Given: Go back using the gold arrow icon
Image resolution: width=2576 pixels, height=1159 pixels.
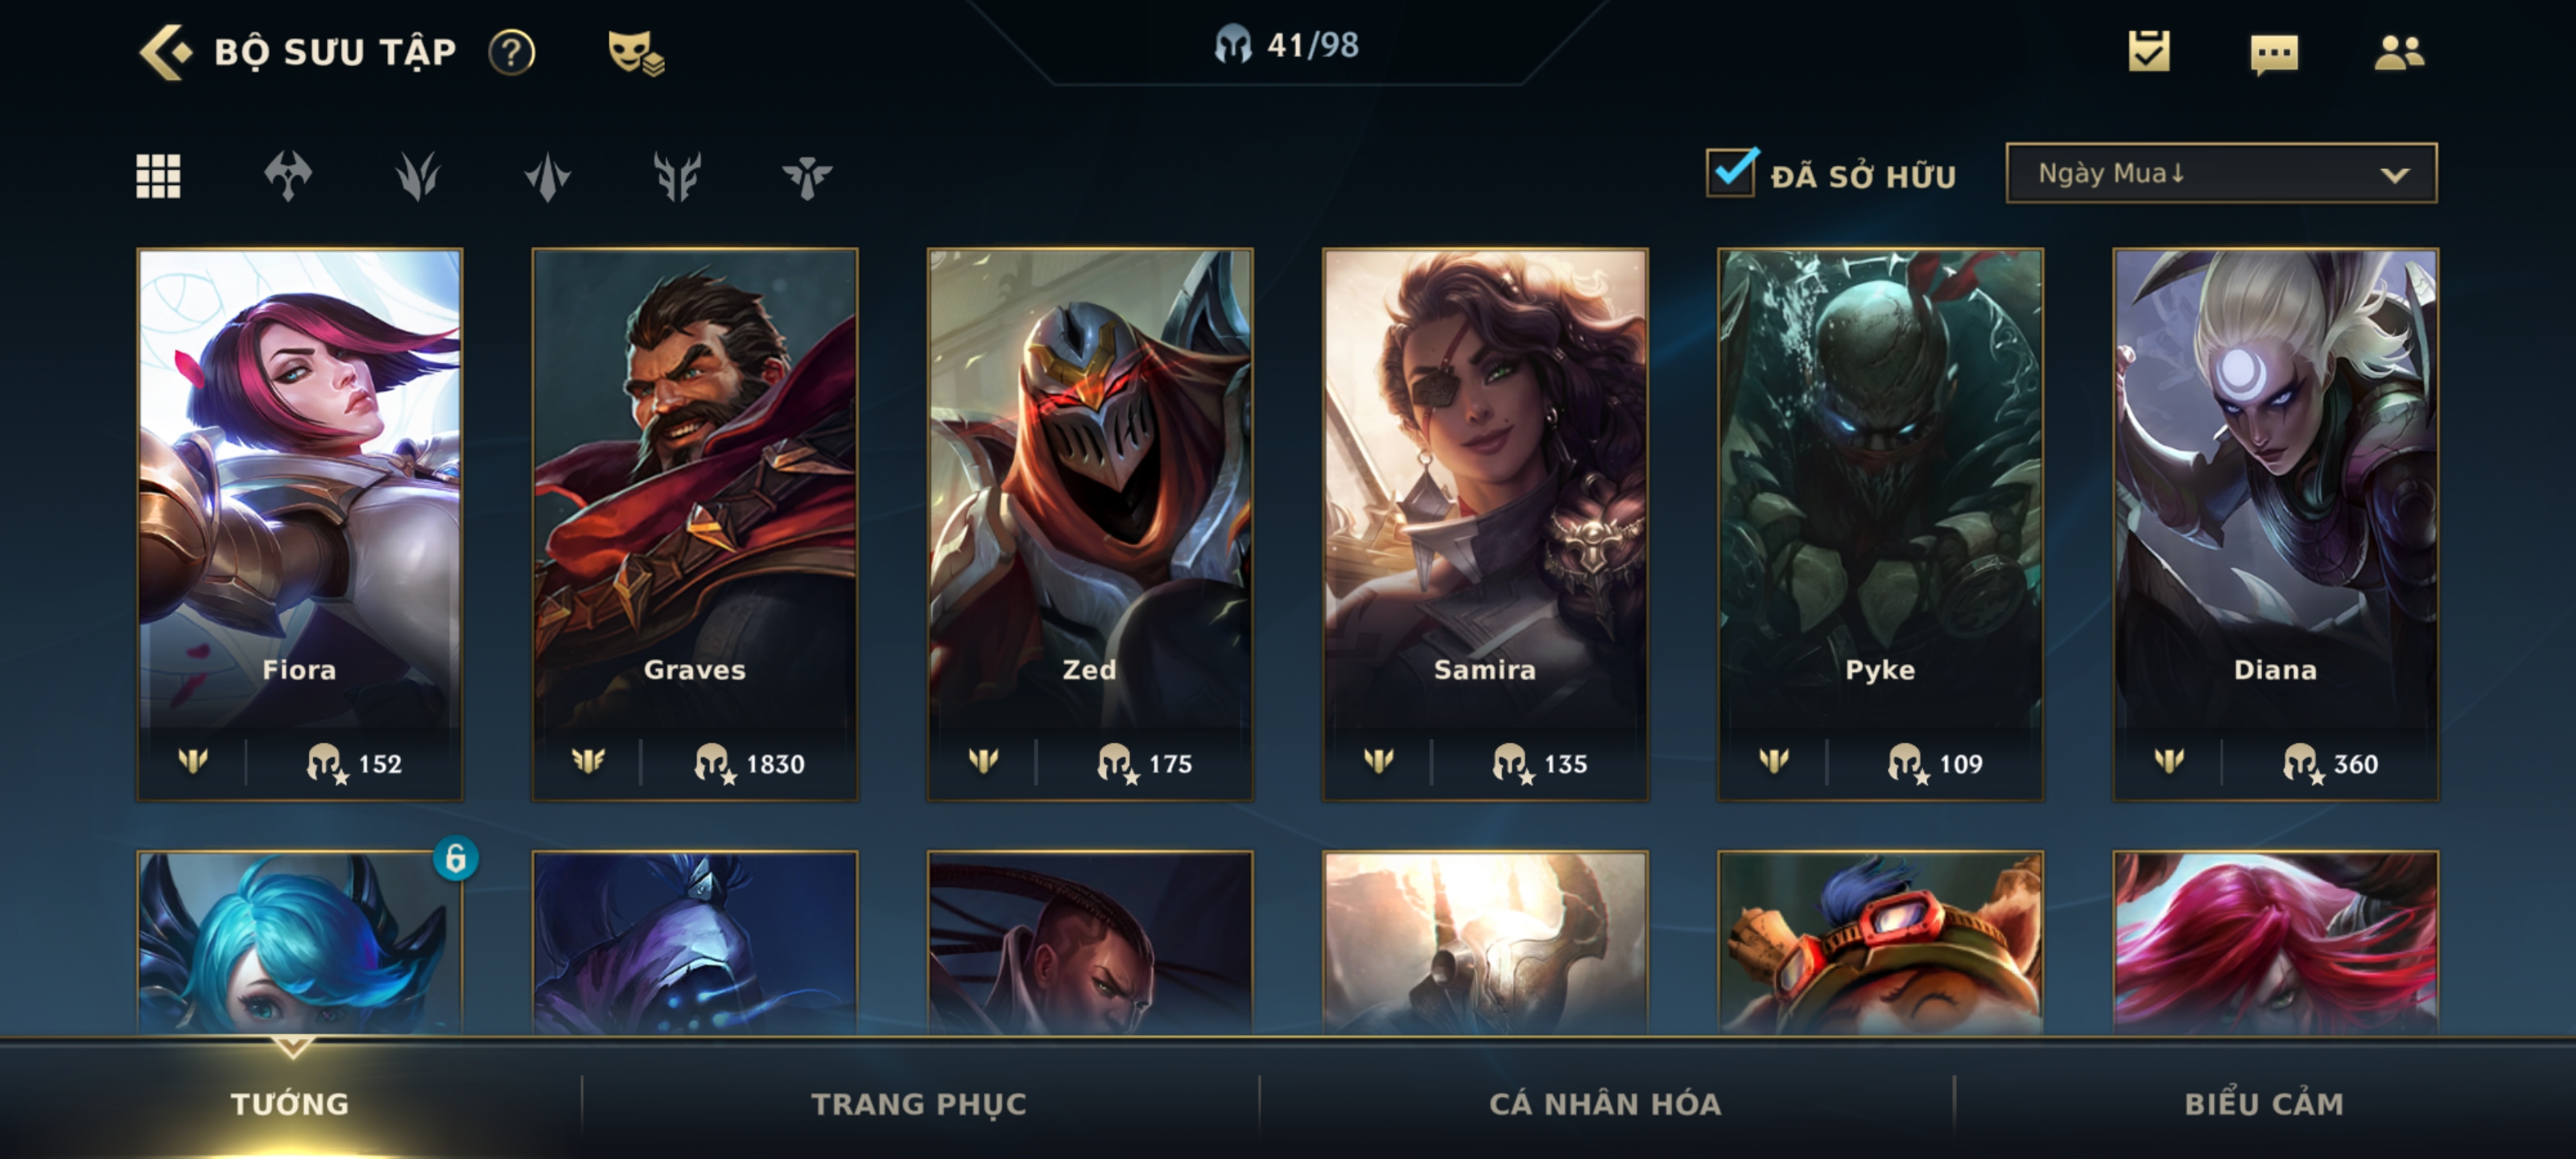Looking at the screenshot, I should click(164, 51).
